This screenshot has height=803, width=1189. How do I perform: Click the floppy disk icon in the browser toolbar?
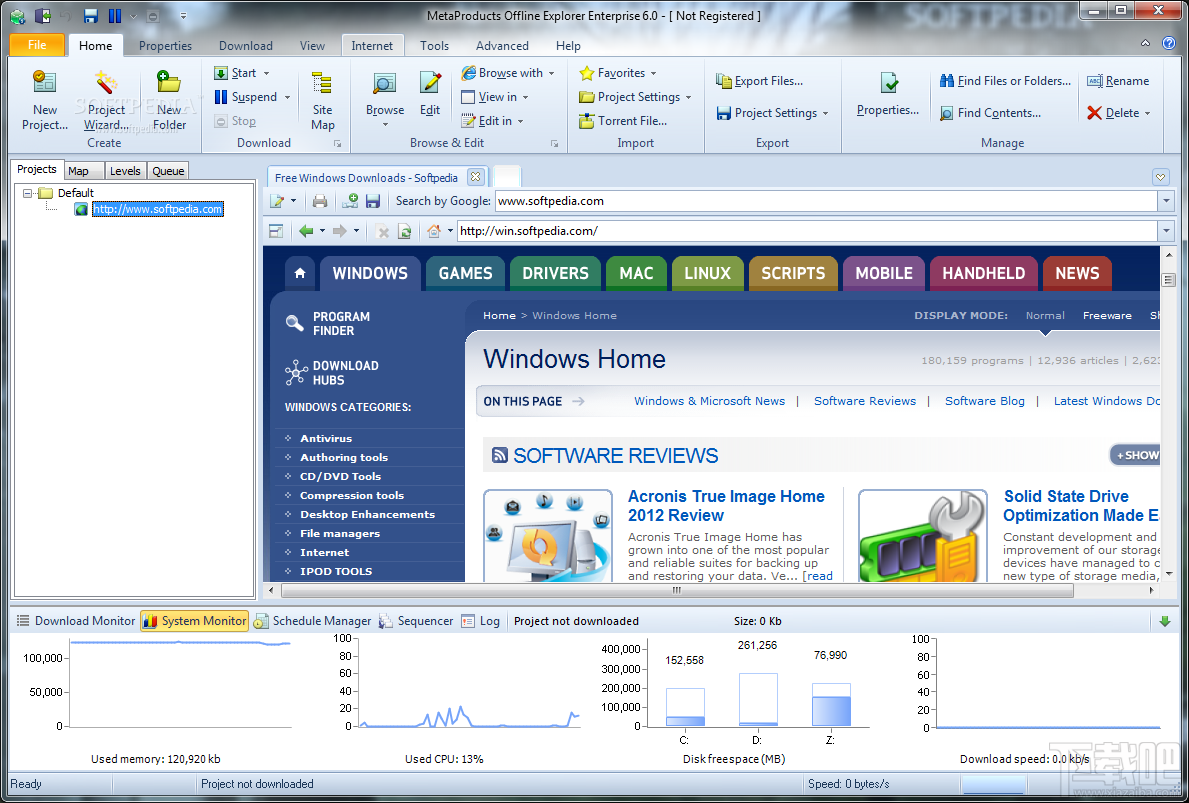[x=372, y=201]
